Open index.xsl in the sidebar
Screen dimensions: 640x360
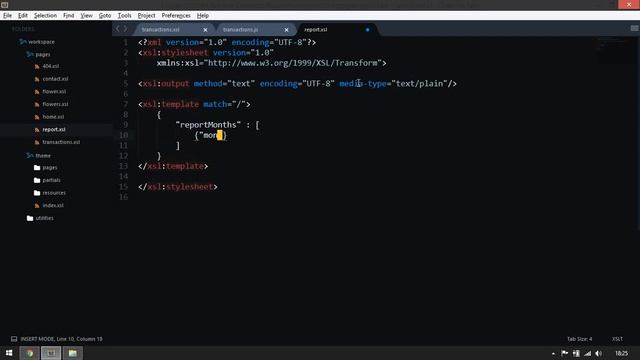[53, 205]
